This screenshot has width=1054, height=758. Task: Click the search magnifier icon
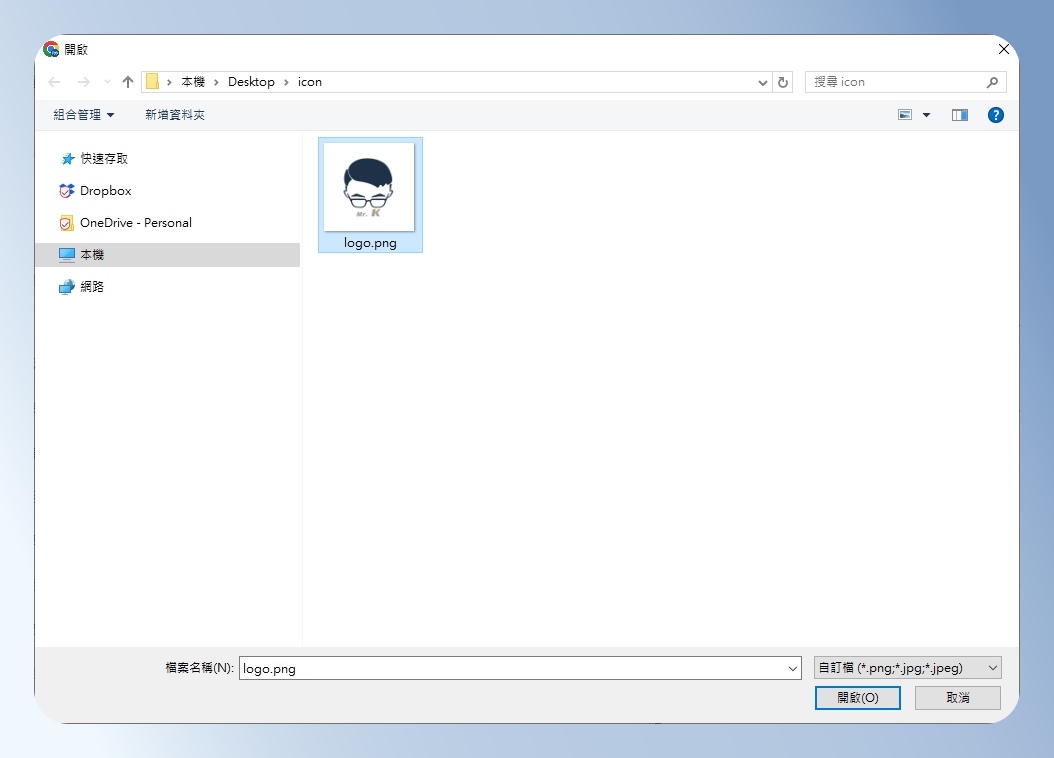992,82
